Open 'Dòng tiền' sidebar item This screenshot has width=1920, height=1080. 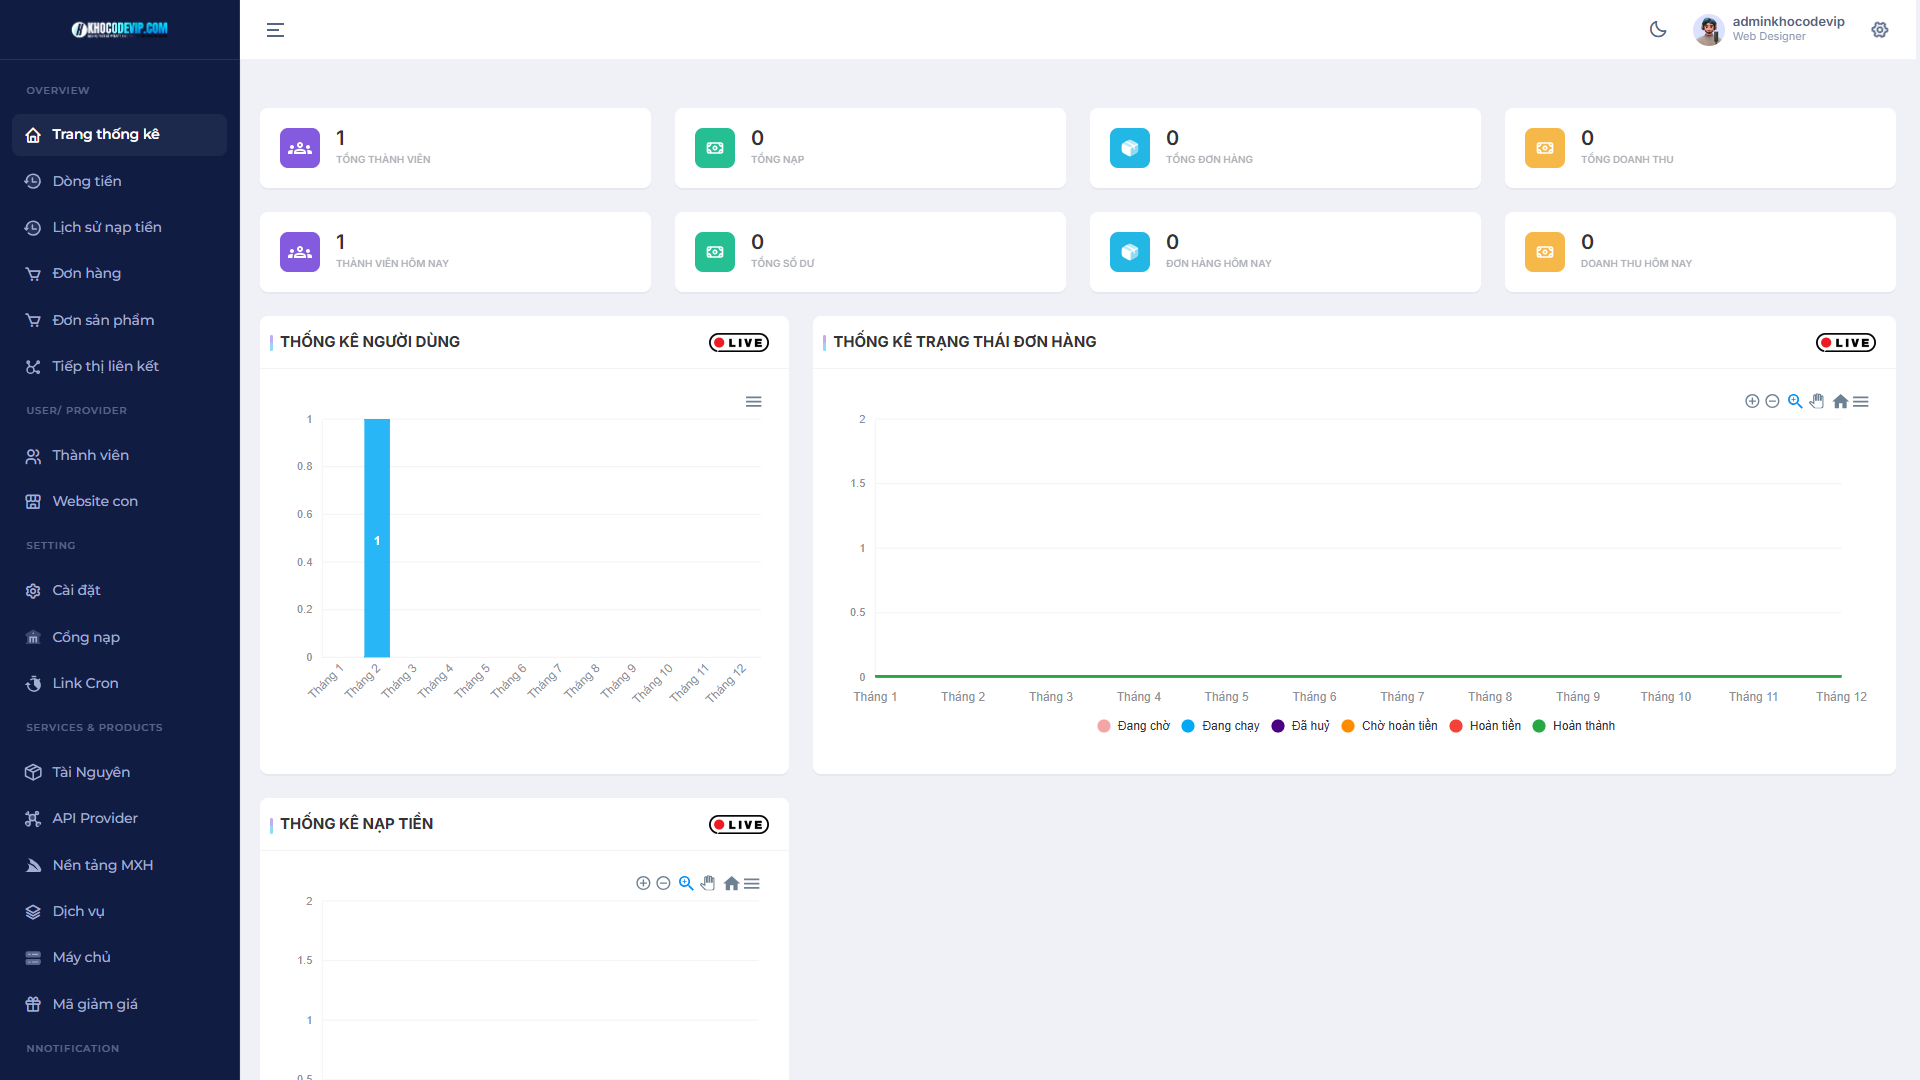point(87,181)
